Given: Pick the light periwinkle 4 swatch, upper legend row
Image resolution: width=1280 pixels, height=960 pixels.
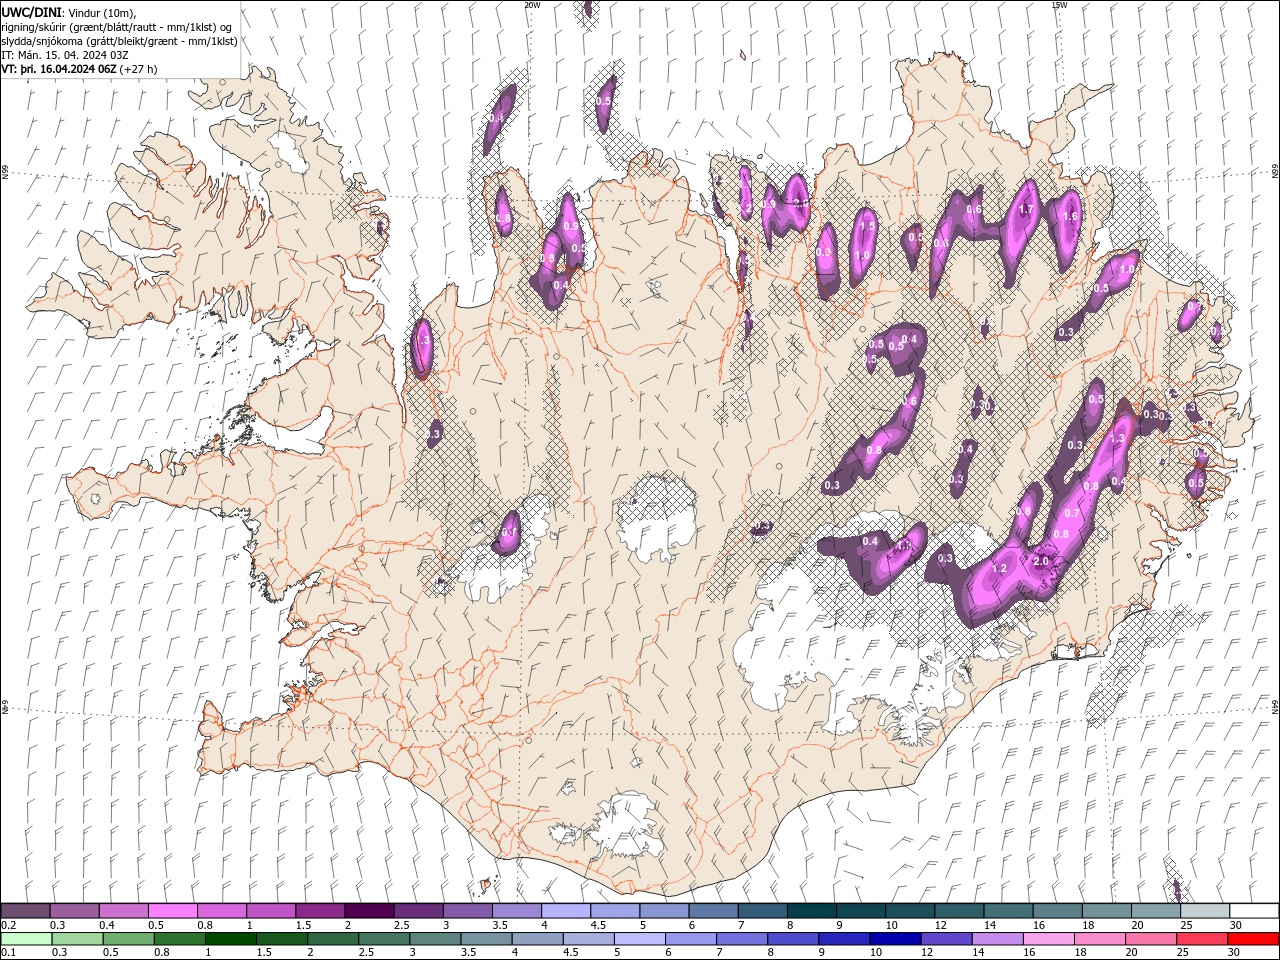Looking at the screenshot, I should (x=565, y=911).
